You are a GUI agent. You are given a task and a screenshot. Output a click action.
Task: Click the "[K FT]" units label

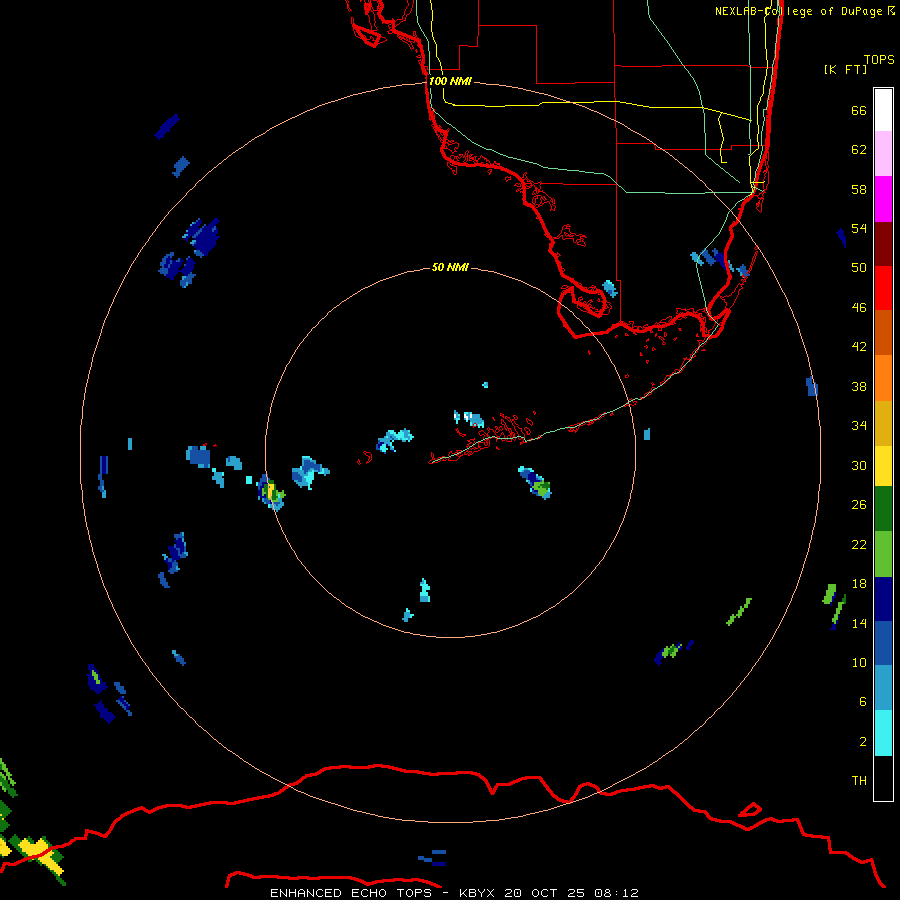[x=845, y=69]
